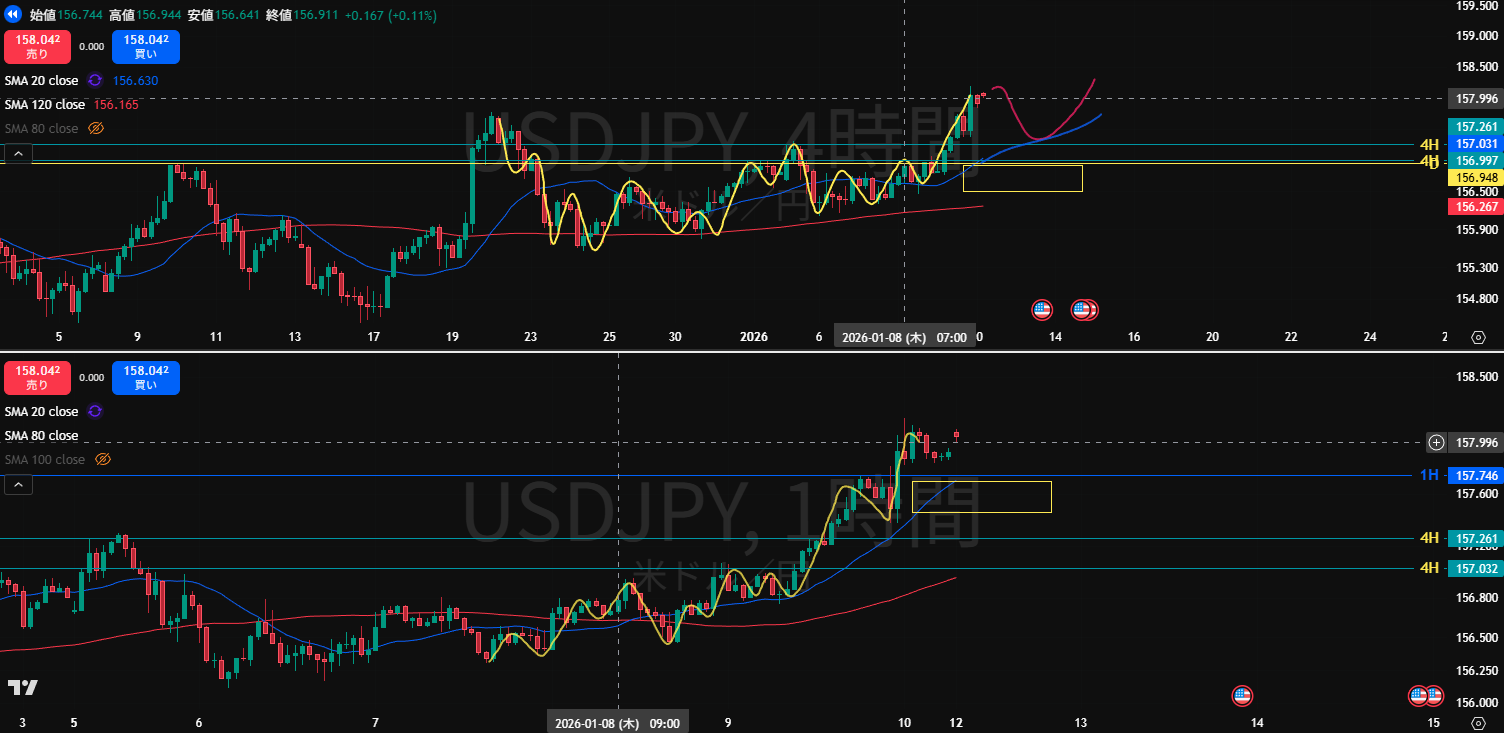
Task: Click the 2026-01-08 07:00 time axis marker
Action: pos(904,338)
